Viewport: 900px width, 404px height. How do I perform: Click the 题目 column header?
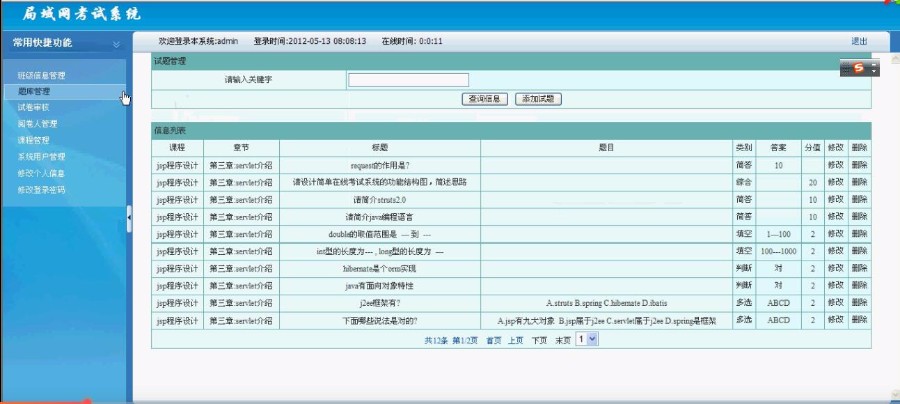(x=607, y=147)
